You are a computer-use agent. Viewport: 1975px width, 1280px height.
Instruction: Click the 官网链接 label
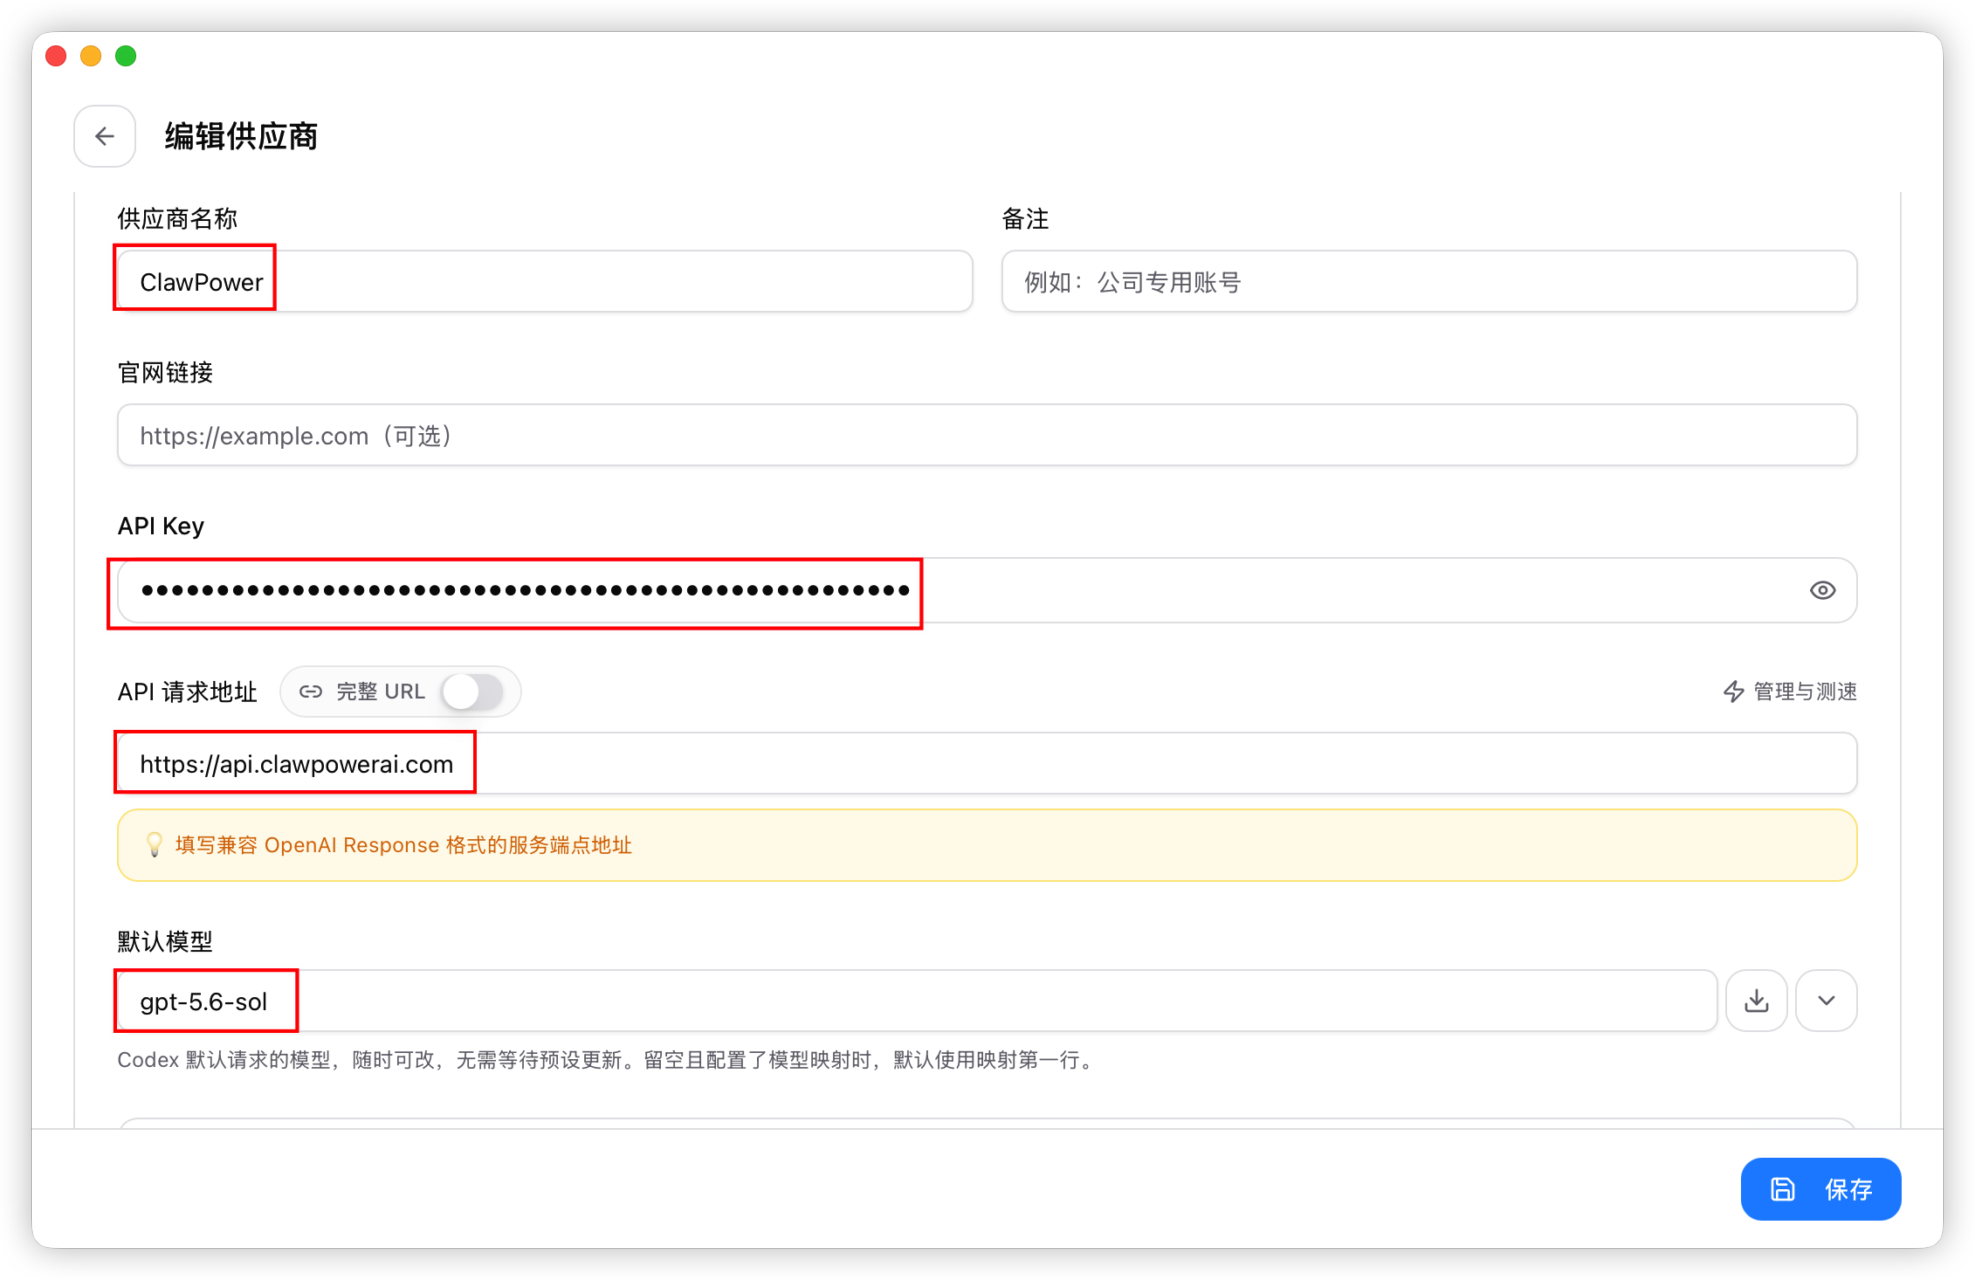tap(165, 373)
